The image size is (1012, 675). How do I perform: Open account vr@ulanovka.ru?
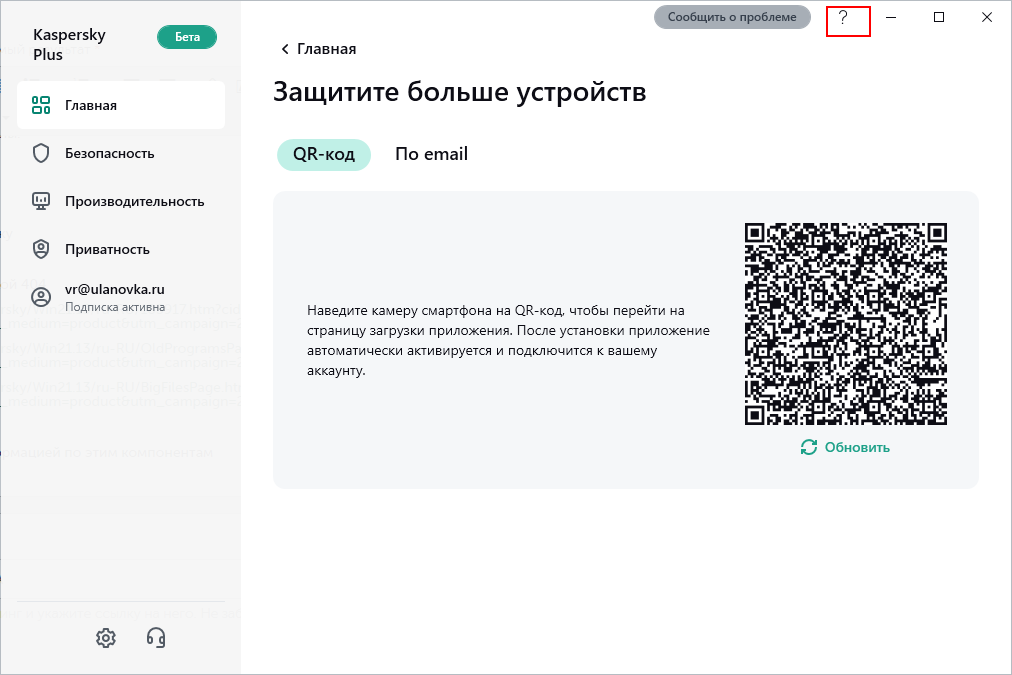tap(115, 289)
